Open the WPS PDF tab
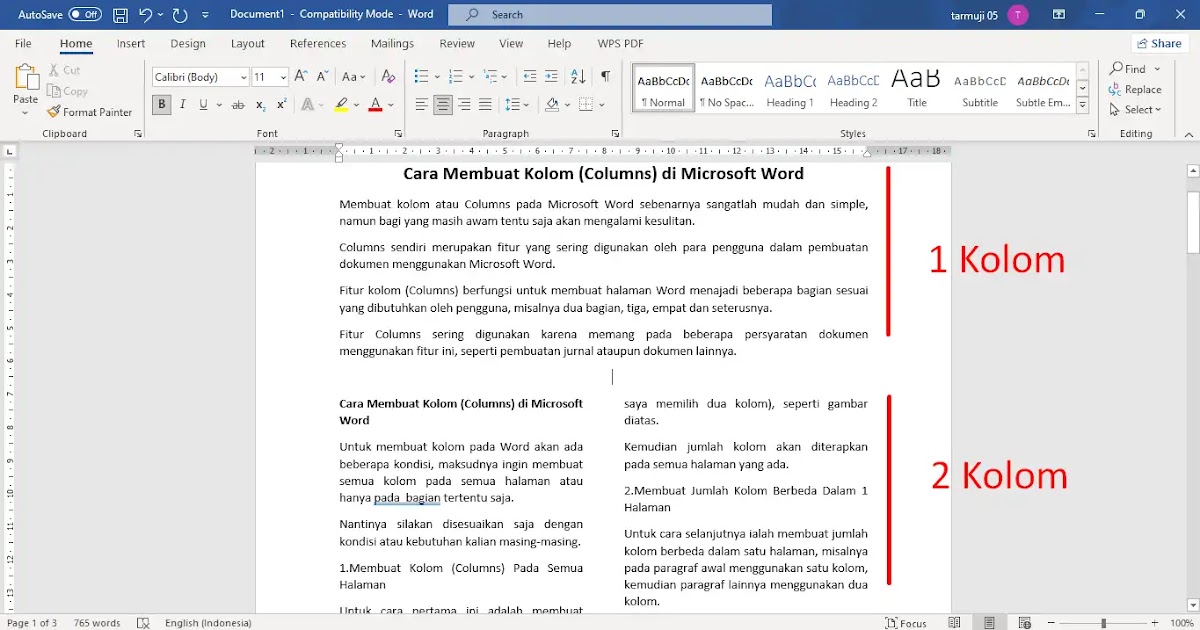 (620, 44)
